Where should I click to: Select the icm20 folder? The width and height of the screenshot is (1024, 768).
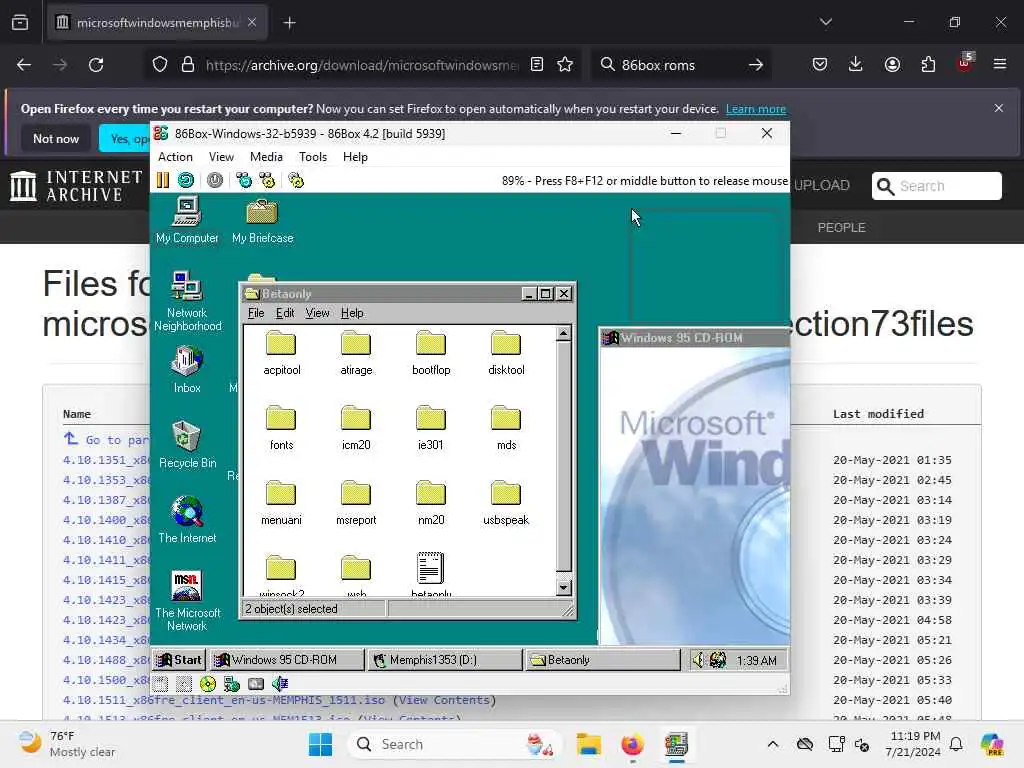(x=356, y=428)
